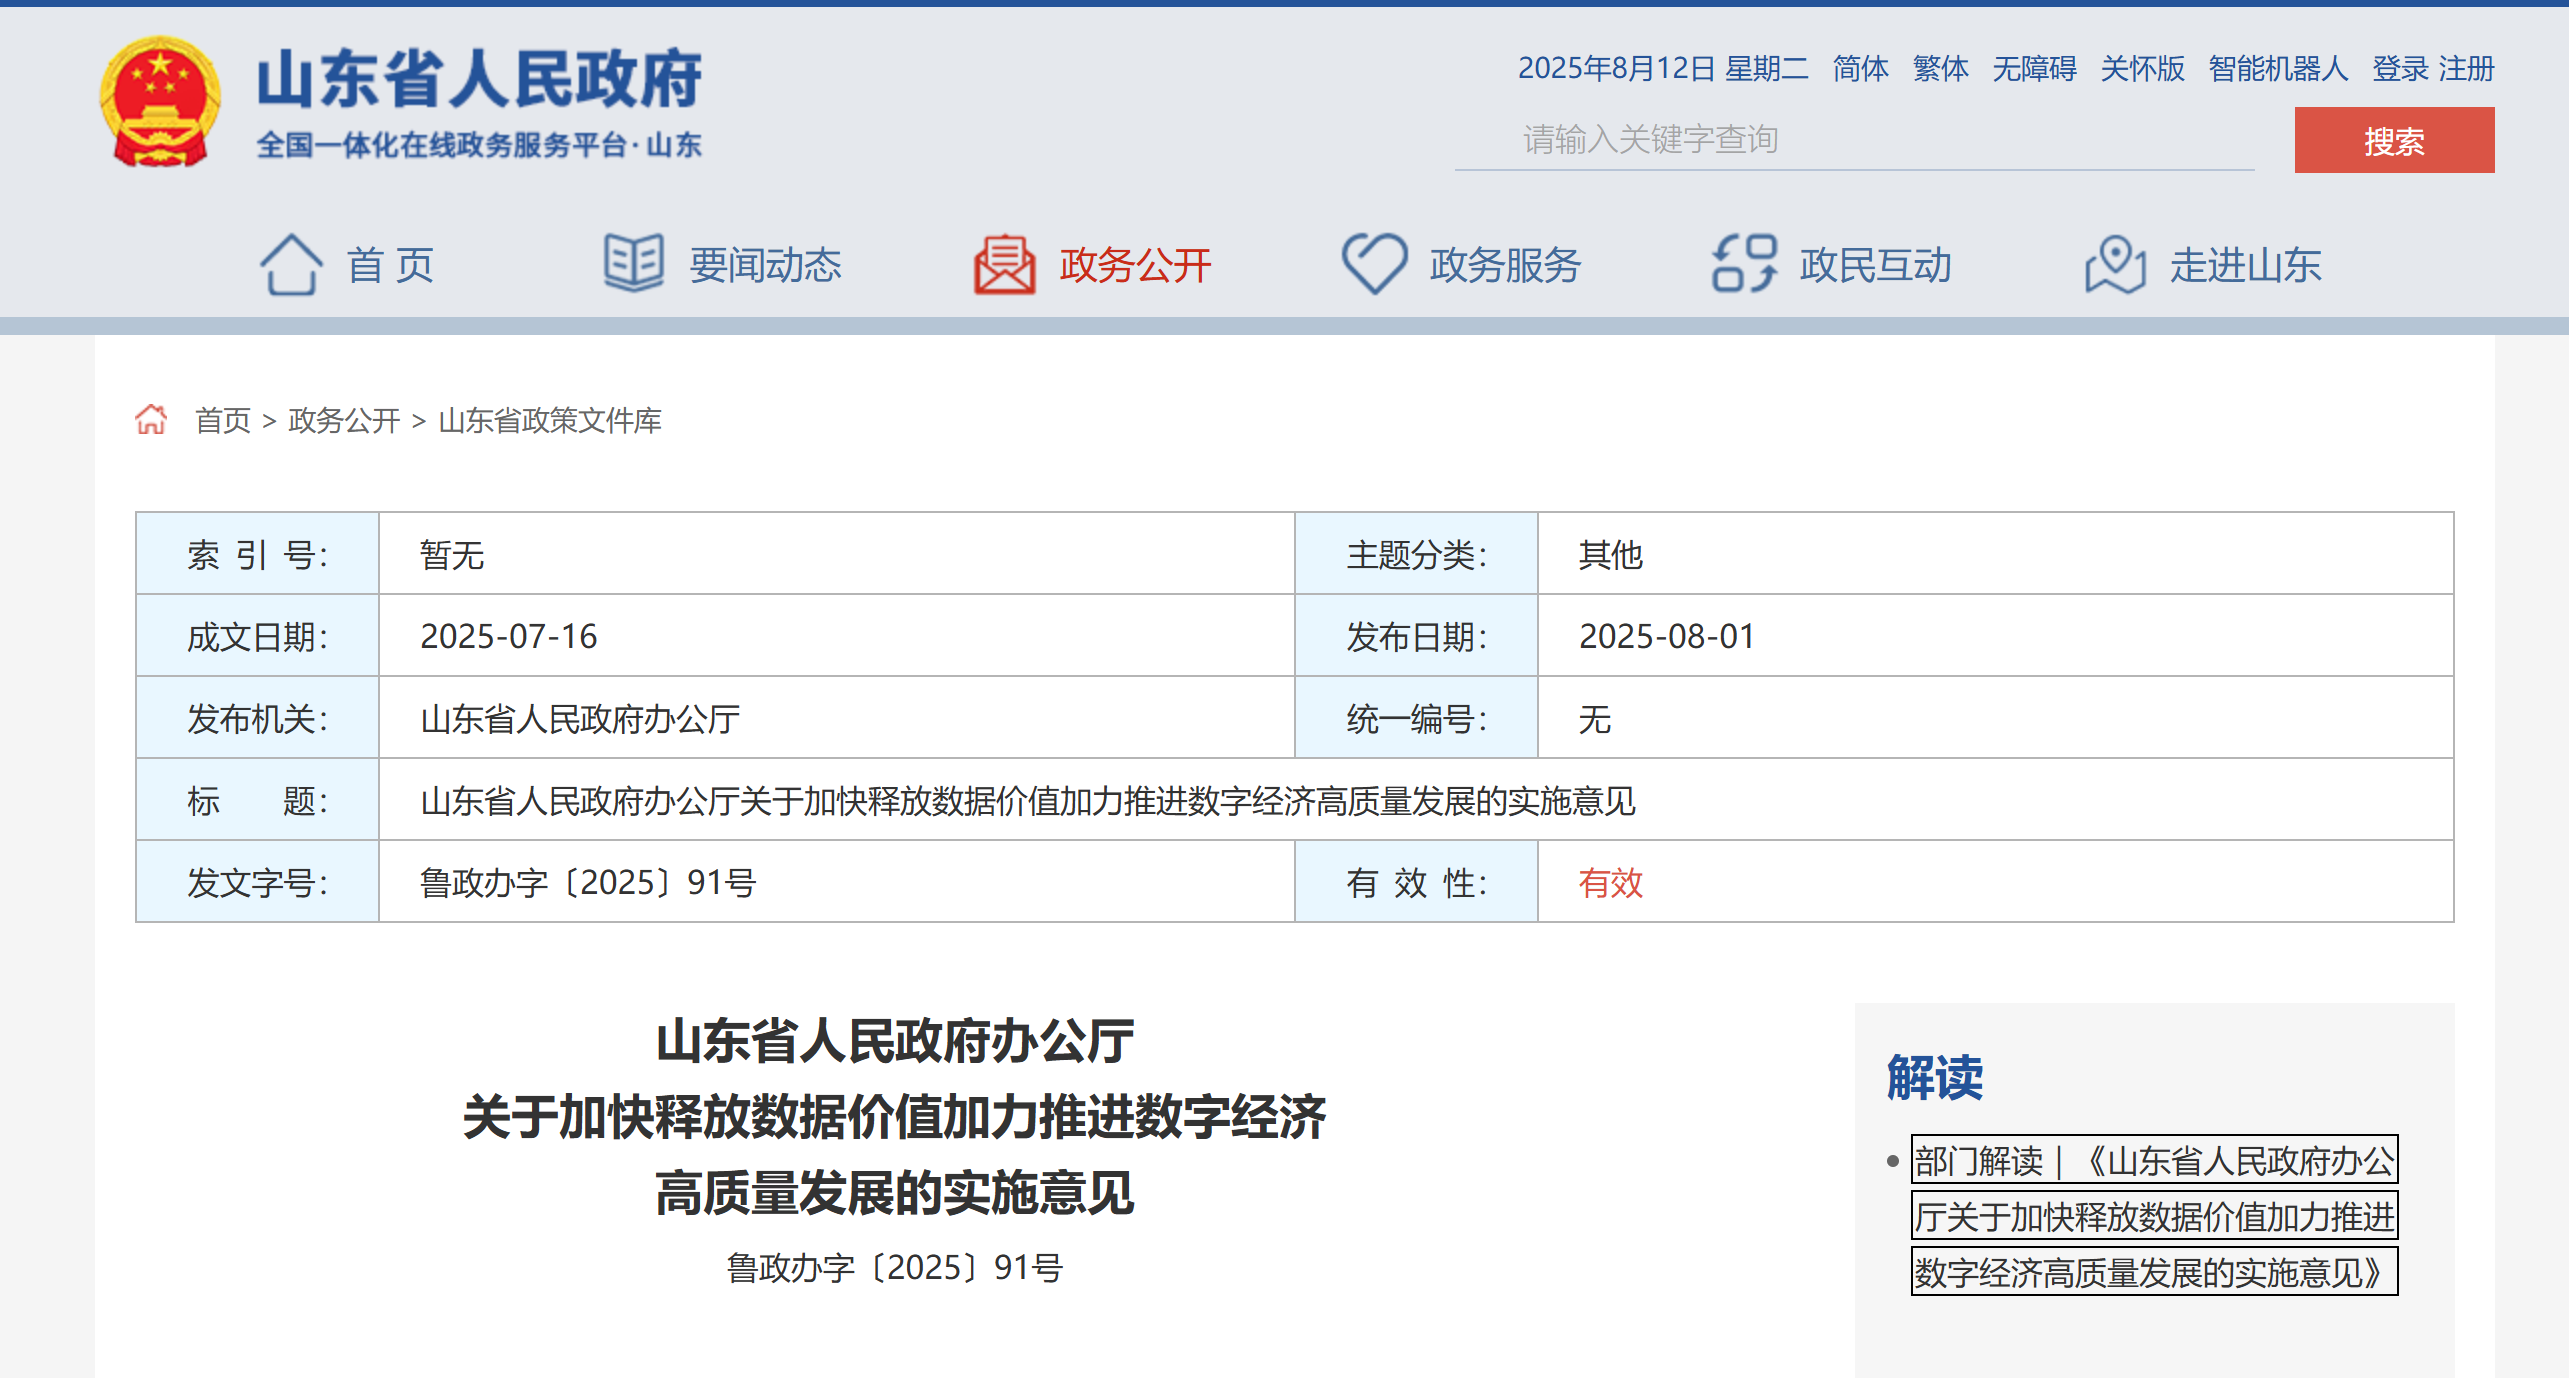Click the 发布机关 label cell
The width and height of the screenshot is (2569, 1378).
(x=258, y=718)
